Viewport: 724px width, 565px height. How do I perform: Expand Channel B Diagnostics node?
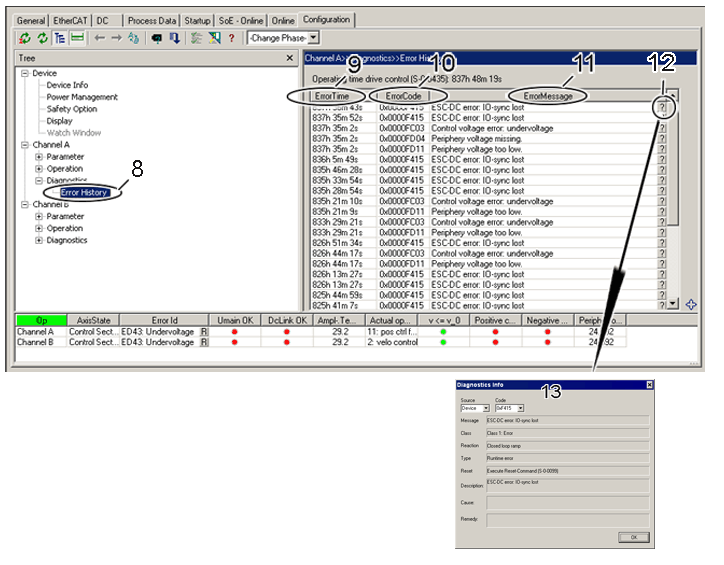[x=38, y=241]
